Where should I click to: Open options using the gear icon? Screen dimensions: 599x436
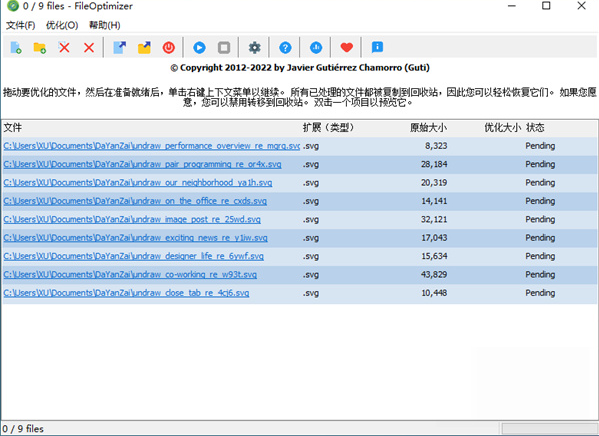254,47
